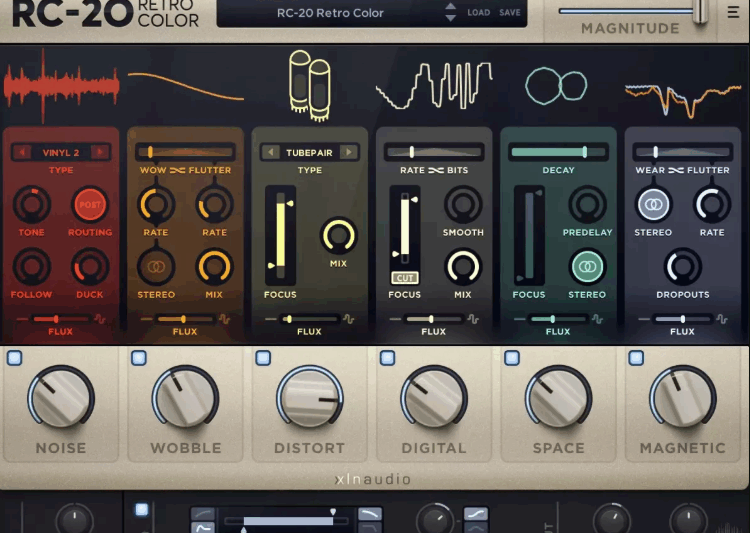Select previous distortion type left arrow

tap(271, 153)
